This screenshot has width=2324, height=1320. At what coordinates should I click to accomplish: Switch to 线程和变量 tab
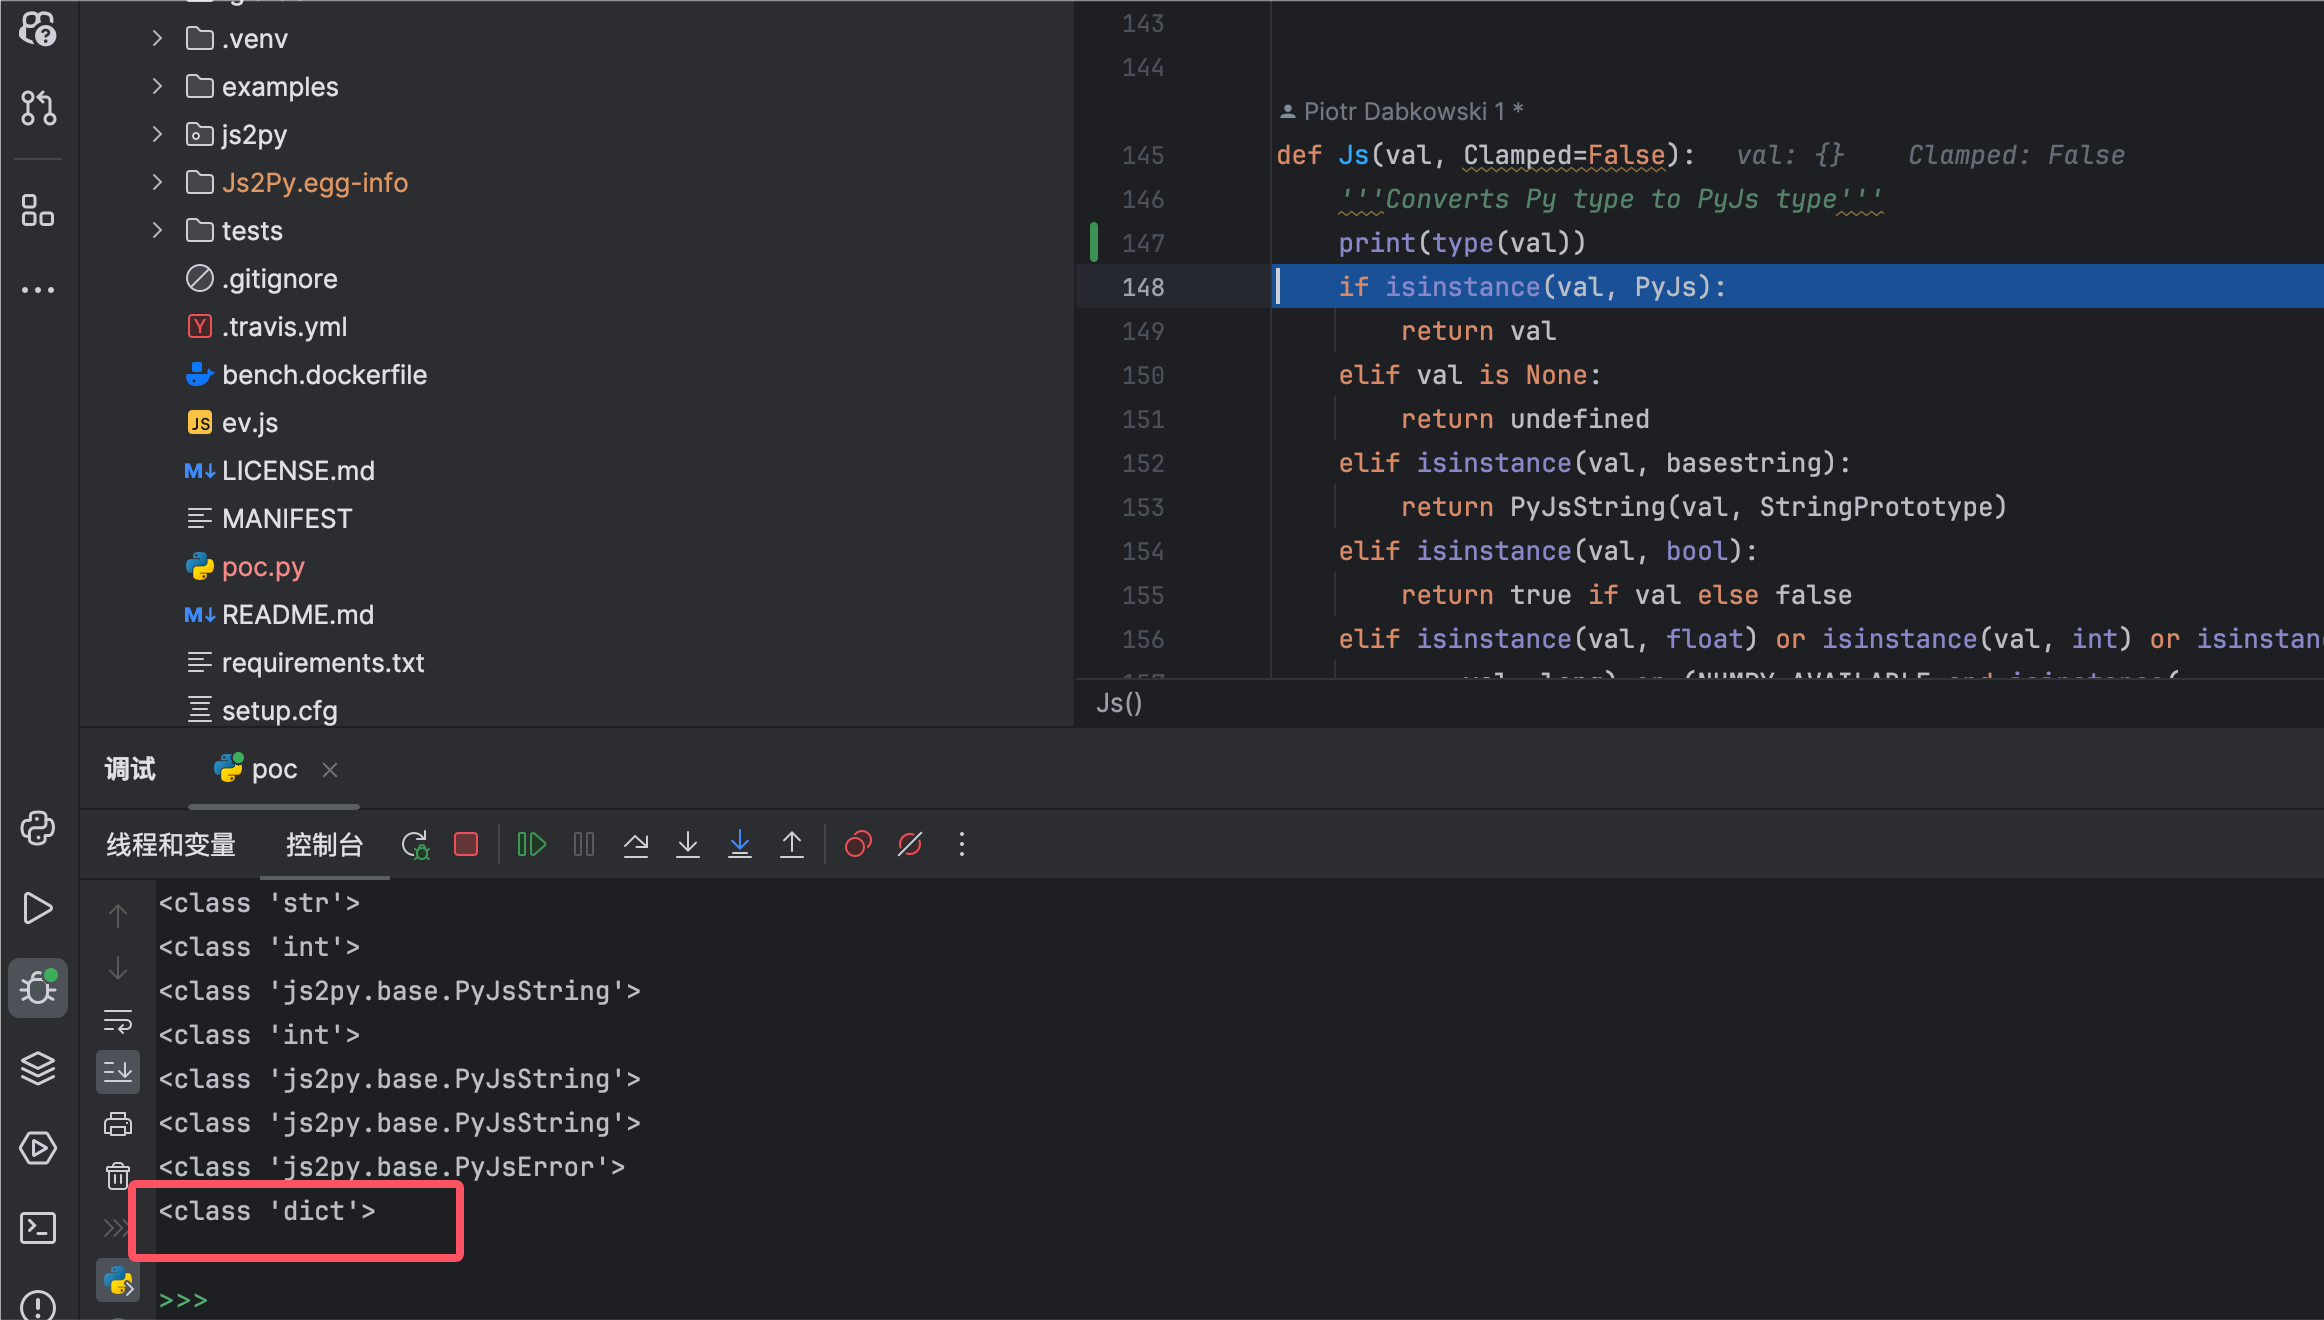point(171,845)
